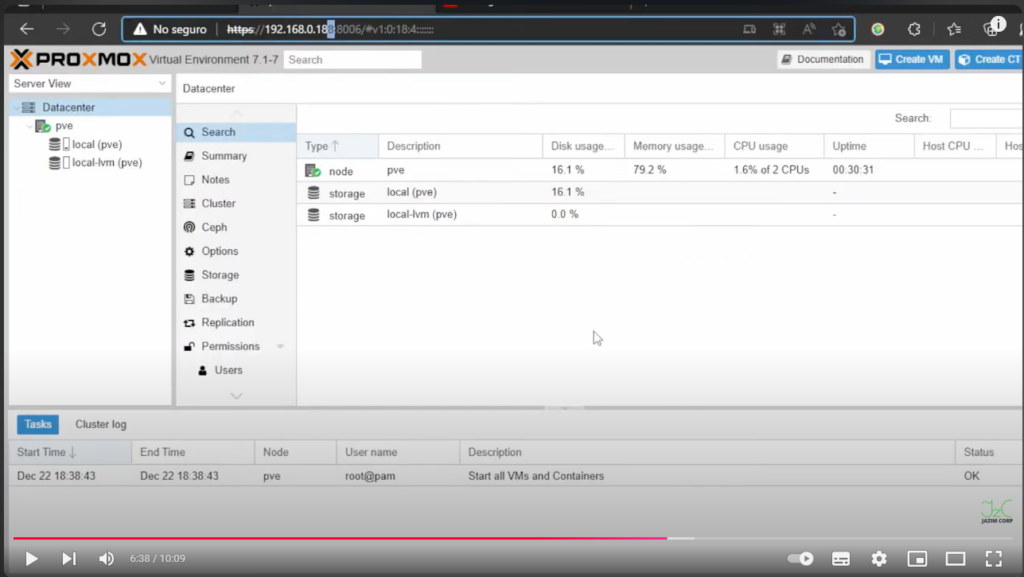Open the video settings gear icon
Image resolution: width=1024 pixels, height=577 pixels.
tap(879, 558)
